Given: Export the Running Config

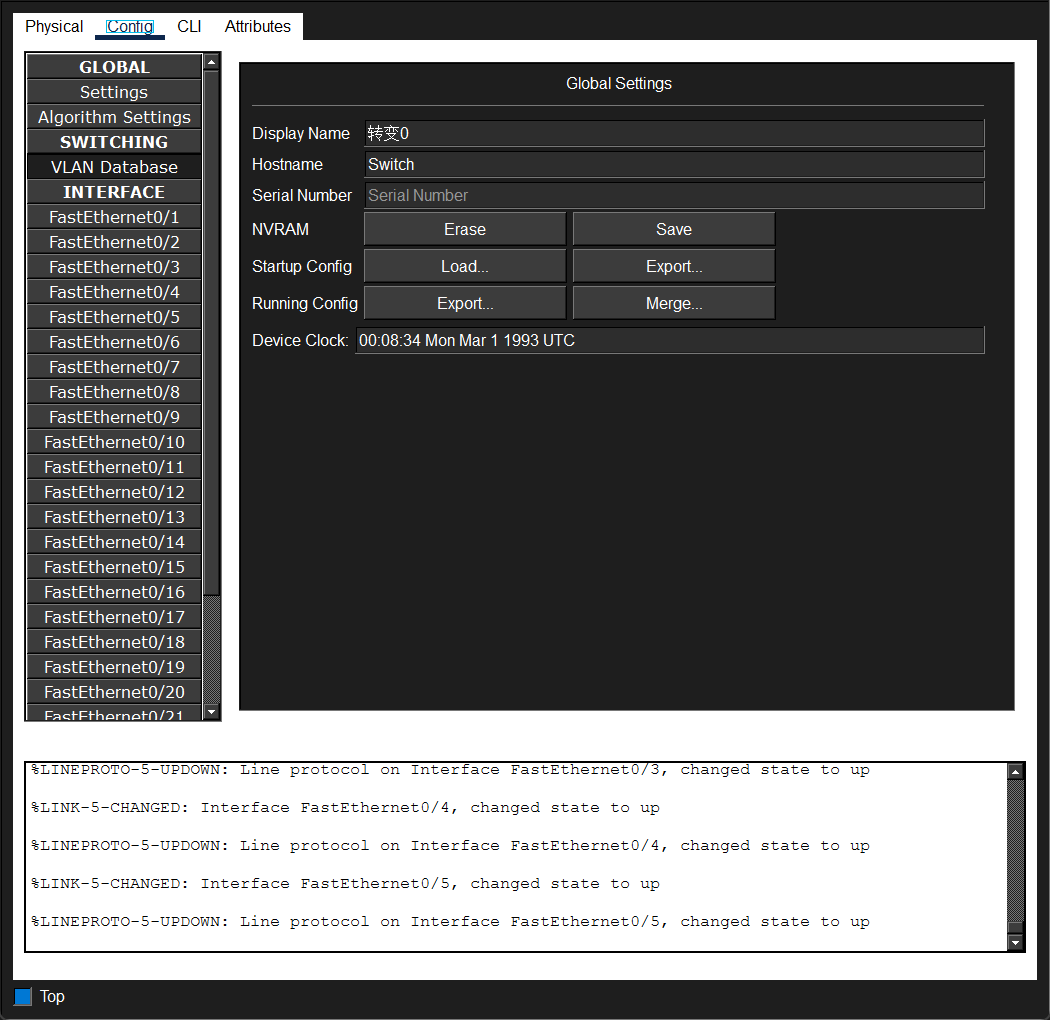Looking at the screenshot, I should point(465,303).
